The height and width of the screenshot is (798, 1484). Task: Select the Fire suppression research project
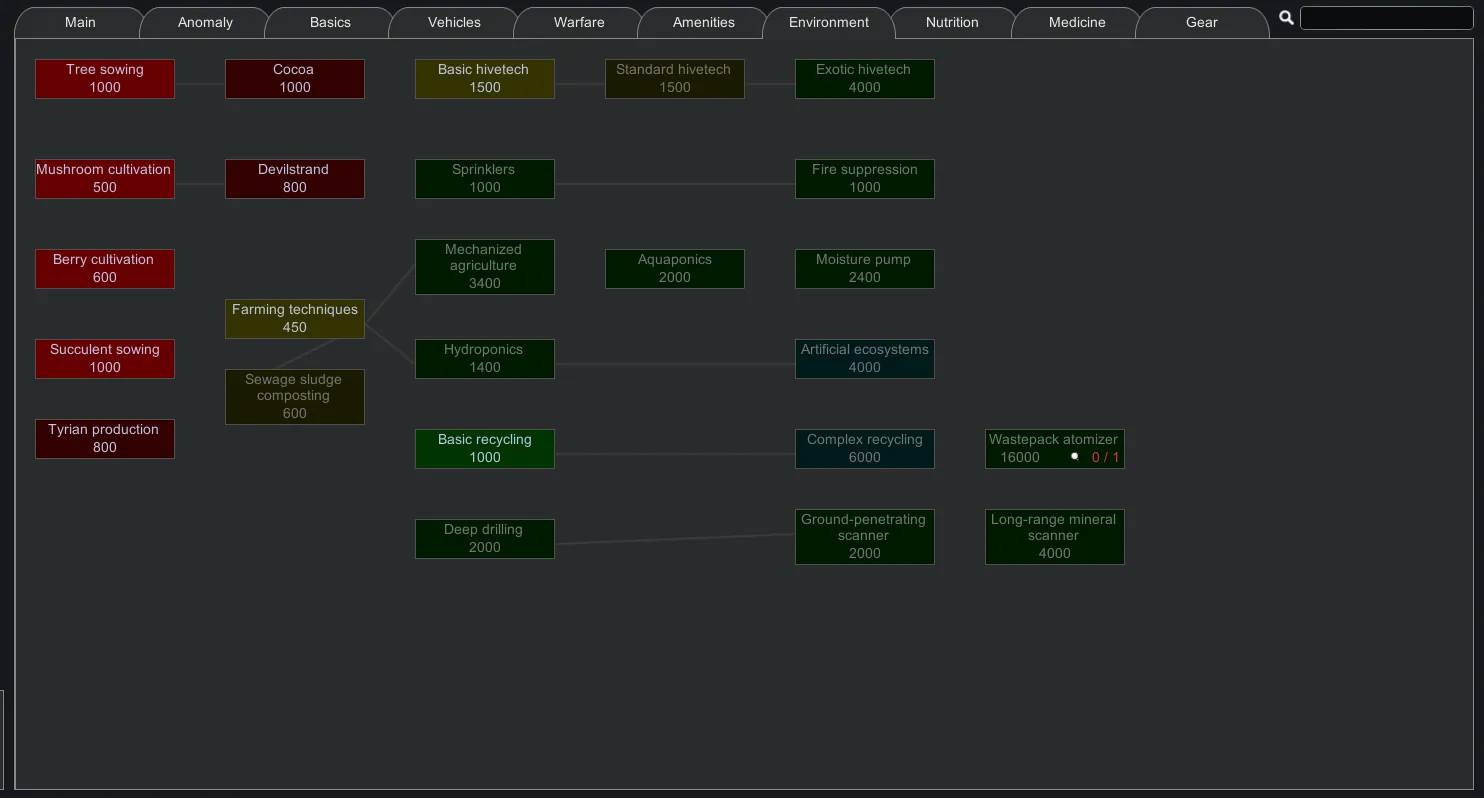coord(865,179)
